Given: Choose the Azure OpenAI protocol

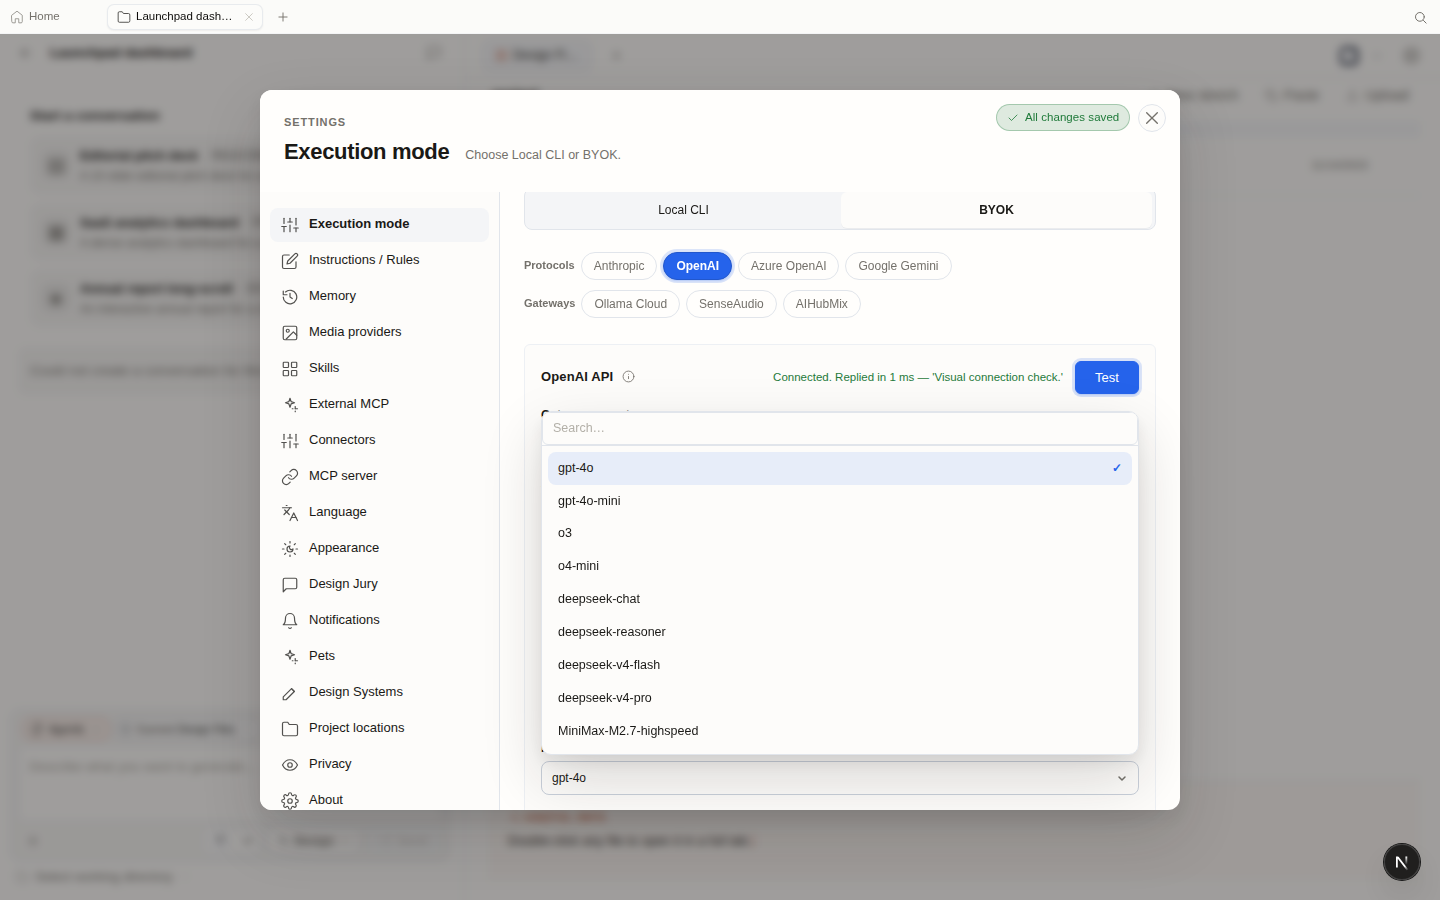Looking at the screenshot, I should [788, 266].
